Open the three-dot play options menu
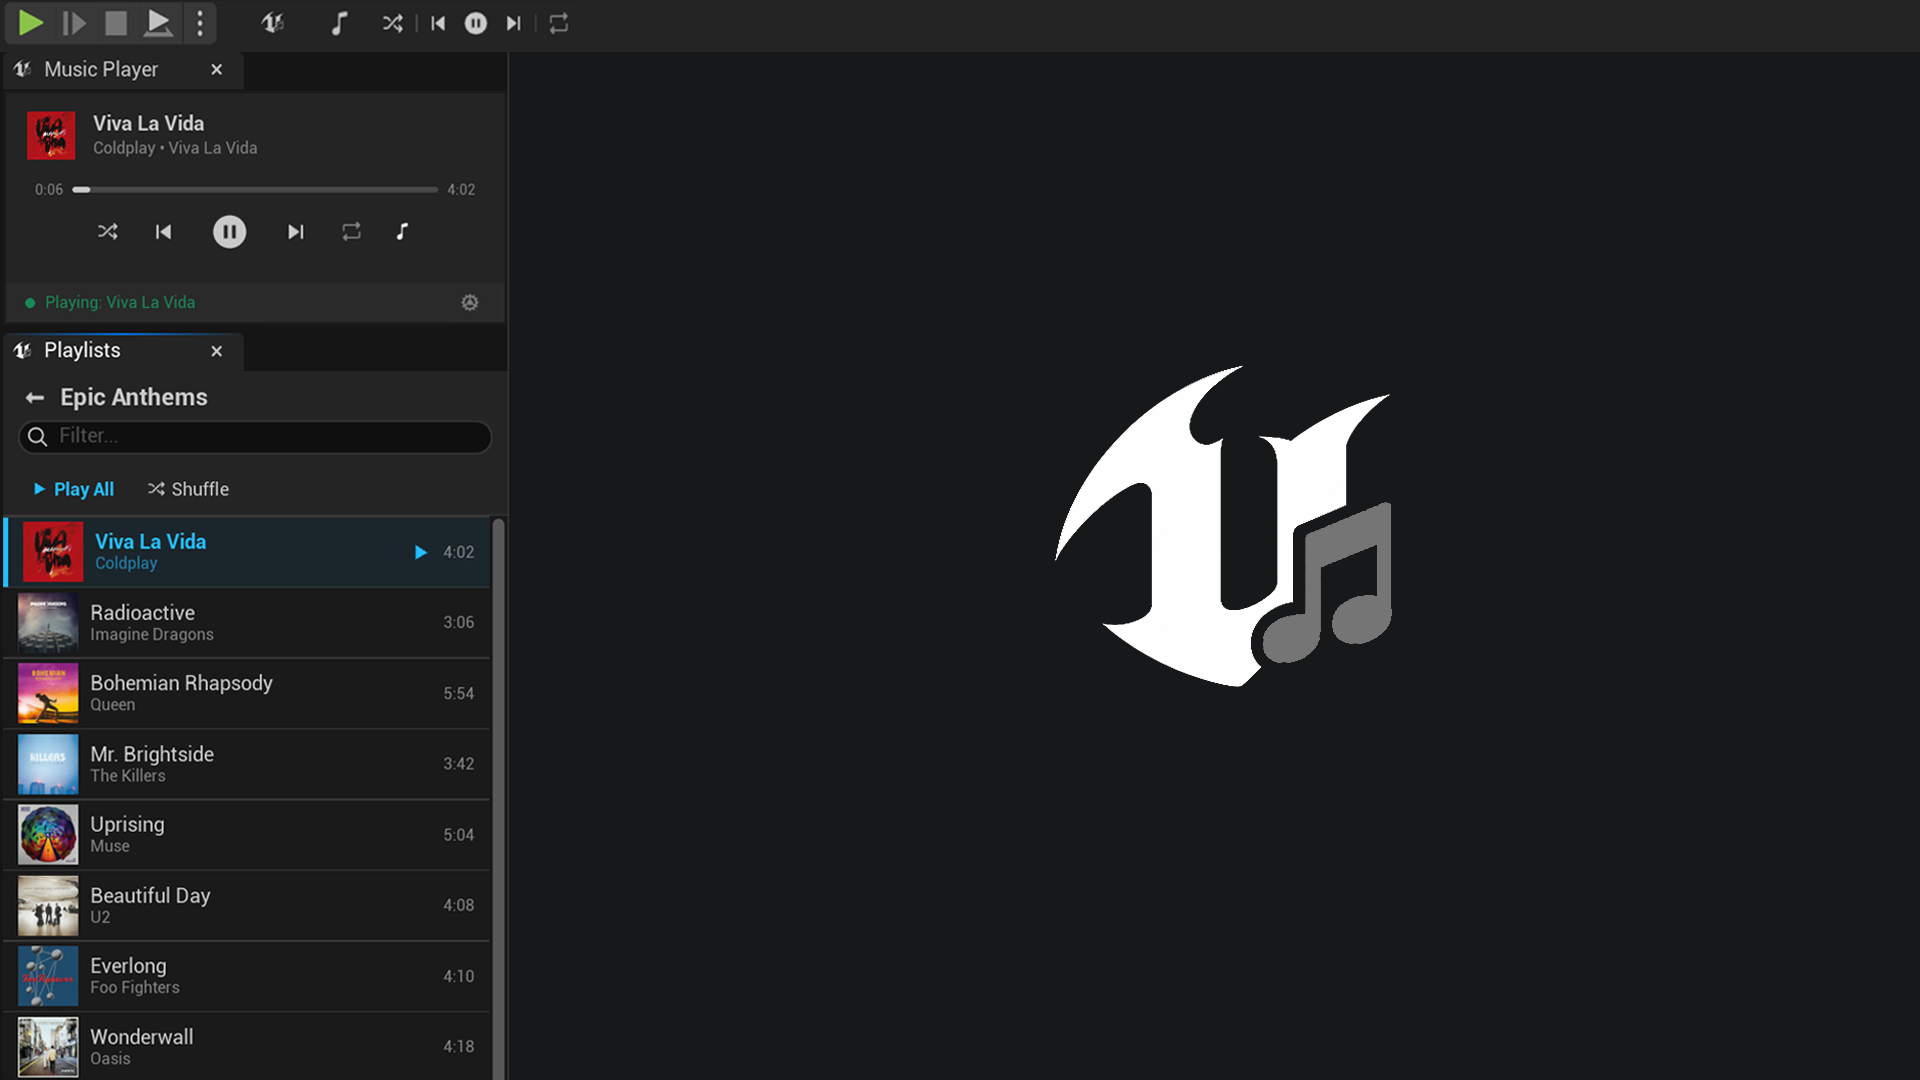Screen dimensions: 1920x1080 pos(200,23)
